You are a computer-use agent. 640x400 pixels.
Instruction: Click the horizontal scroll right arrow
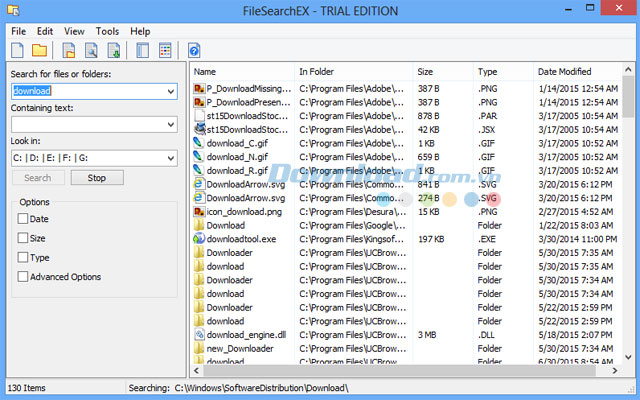pyautogui.click(x=615, y=371)
